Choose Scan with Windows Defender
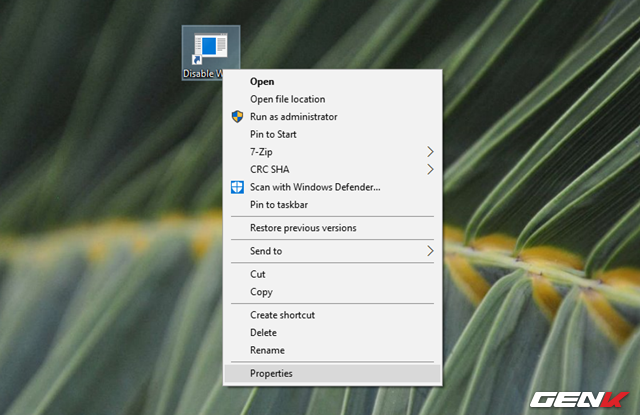Image resolution: width=640 pixels, height=415 pixels. (x=332, y=187)
